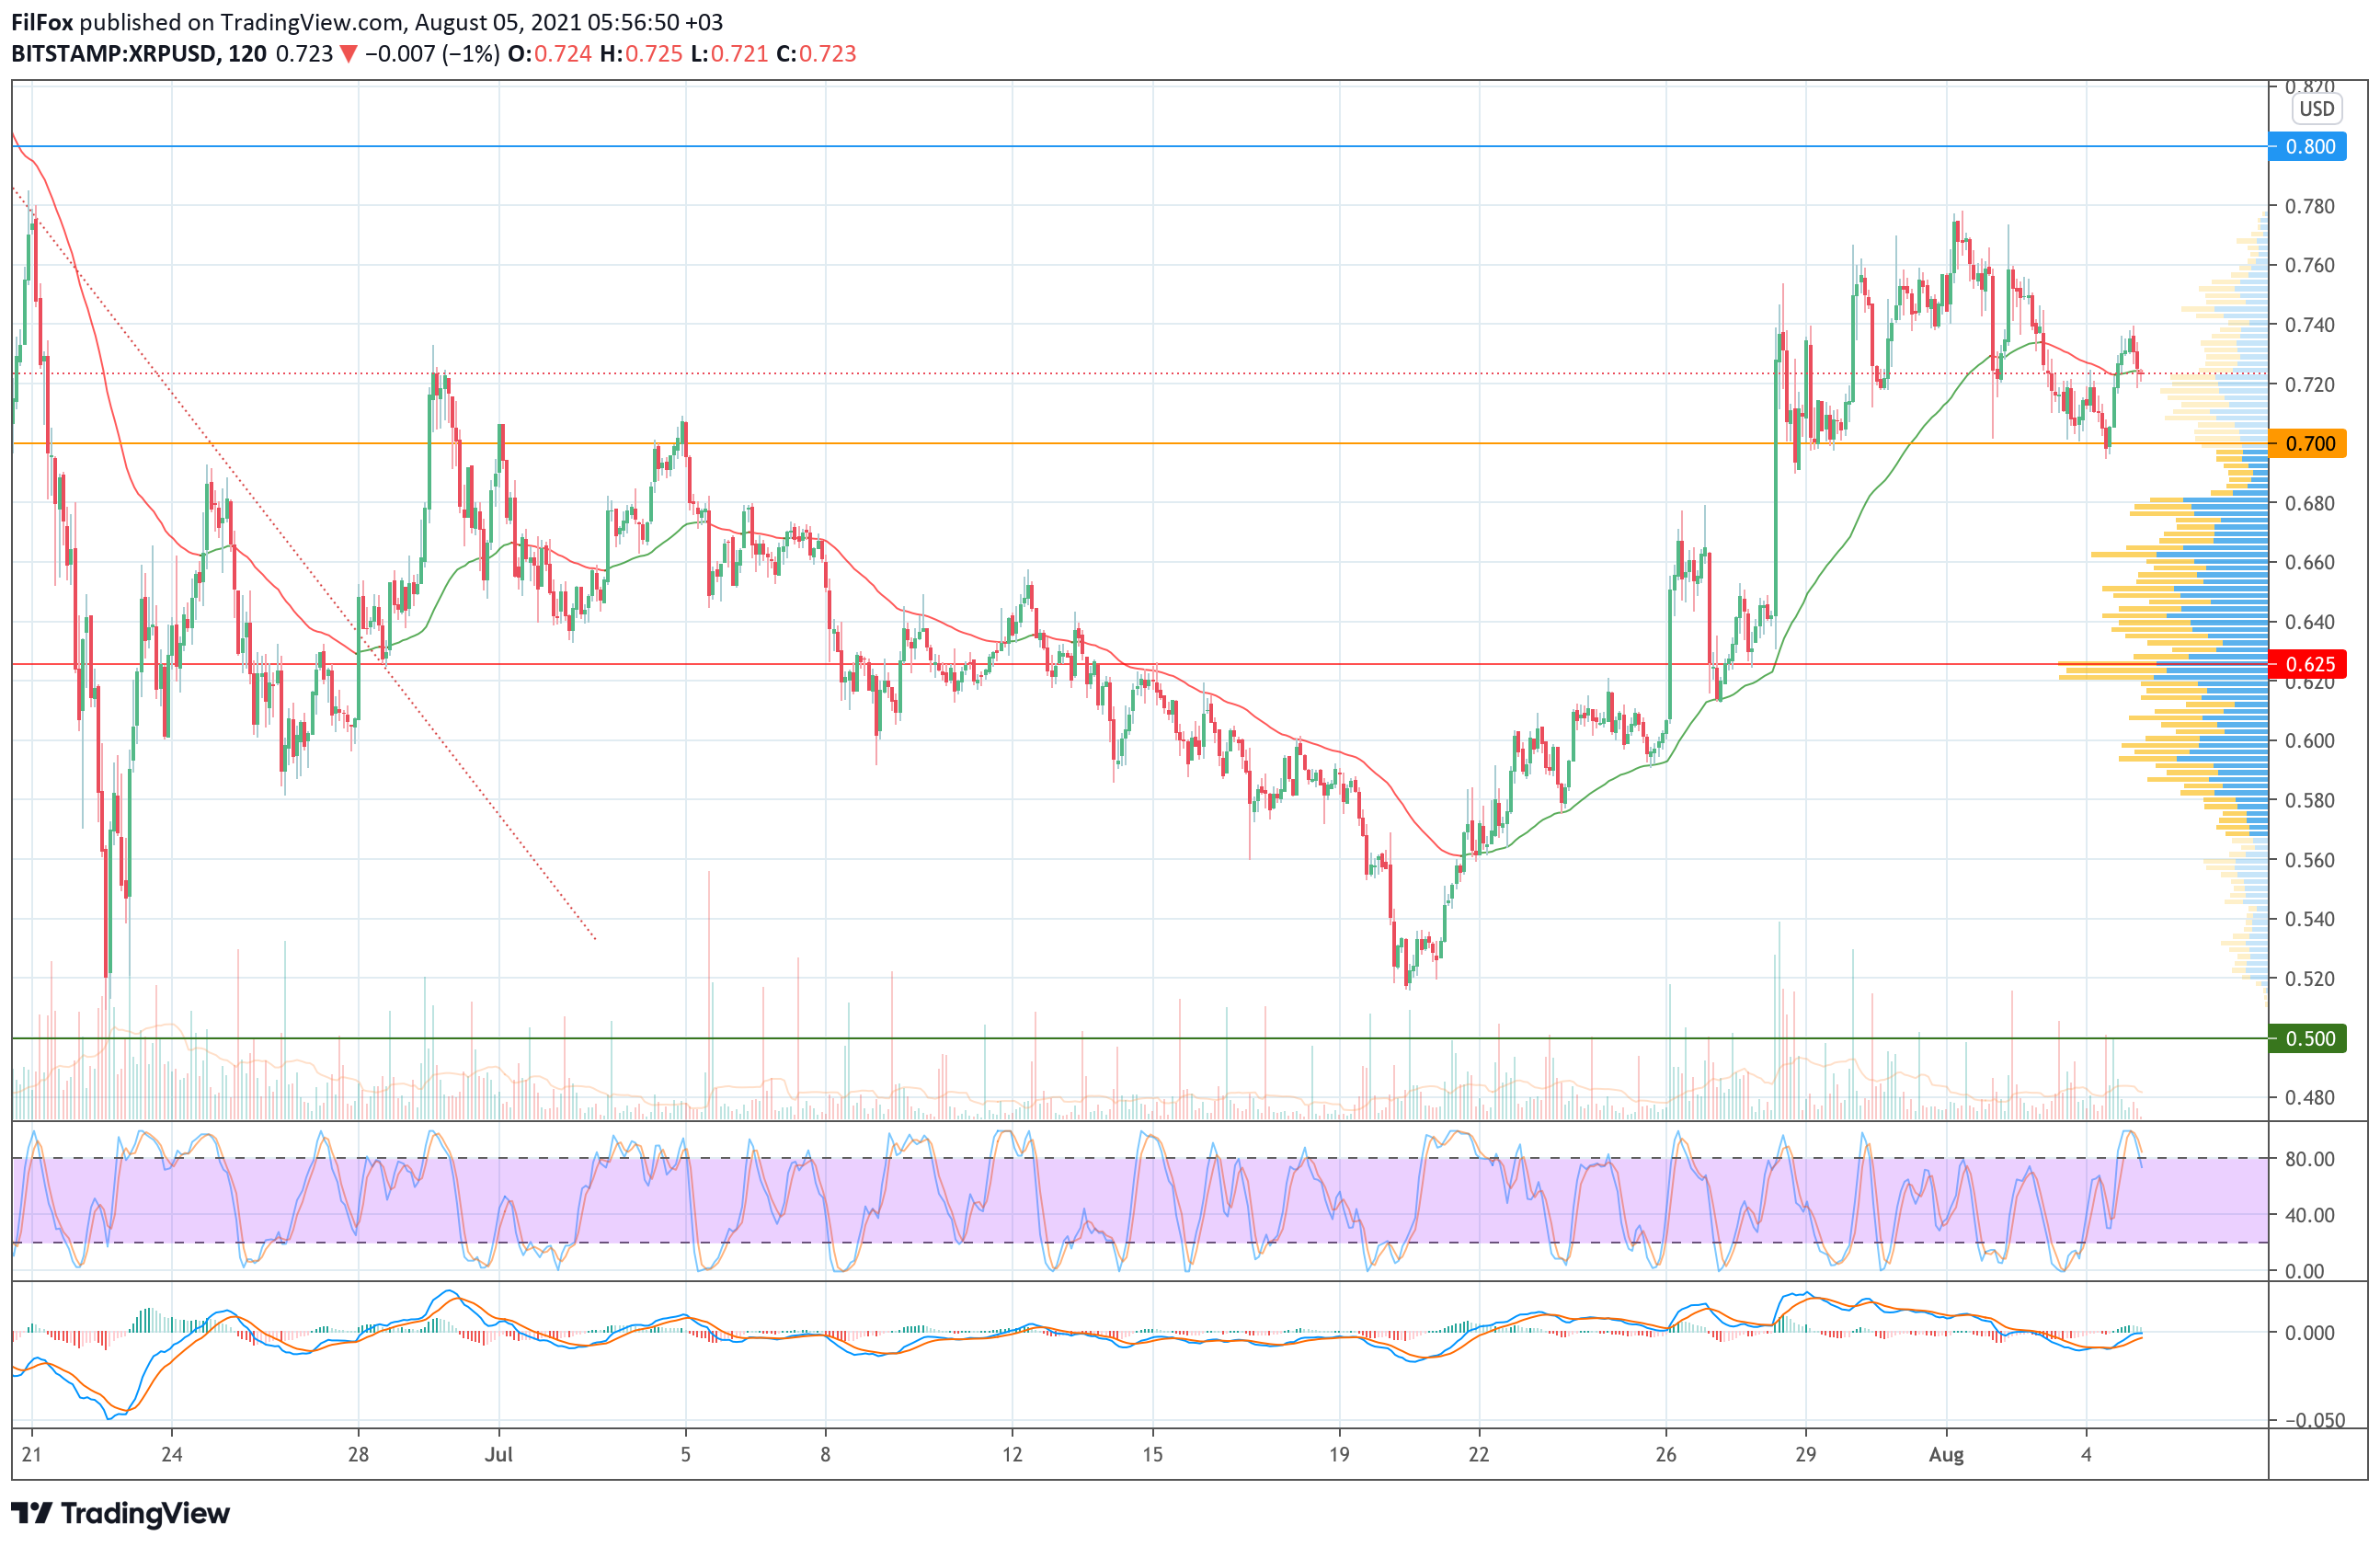Click the green 0.500 price level label

(x=2309, y=1038)
